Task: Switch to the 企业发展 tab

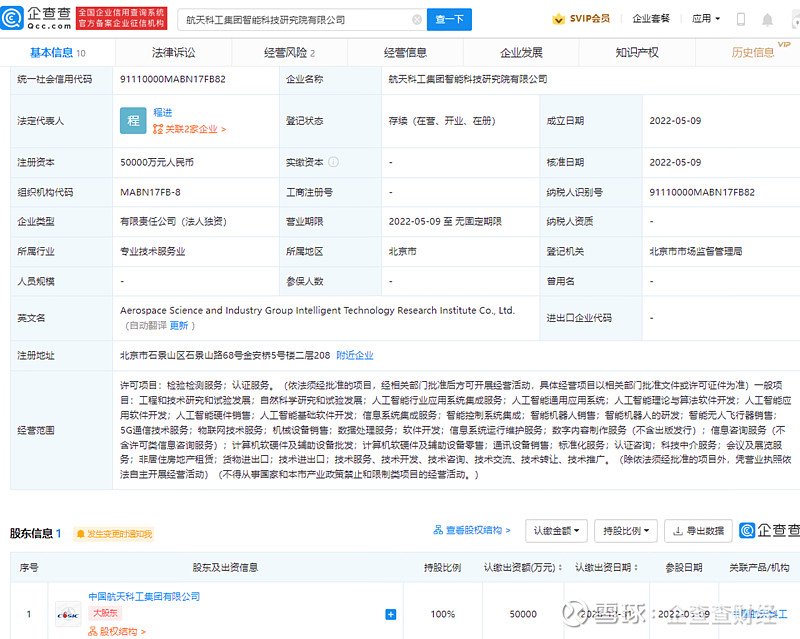Action: (521, 53)
